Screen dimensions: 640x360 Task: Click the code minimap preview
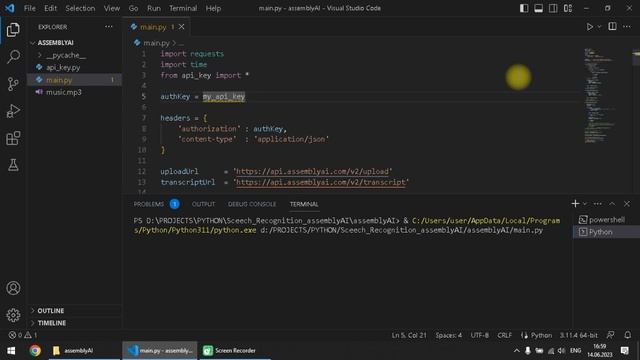[599, 96]
